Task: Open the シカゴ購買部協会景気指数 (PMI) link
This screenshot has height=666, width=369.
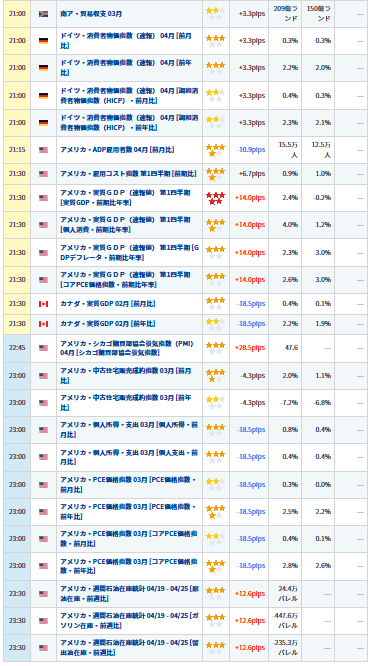Action: [x=127, y=348]
